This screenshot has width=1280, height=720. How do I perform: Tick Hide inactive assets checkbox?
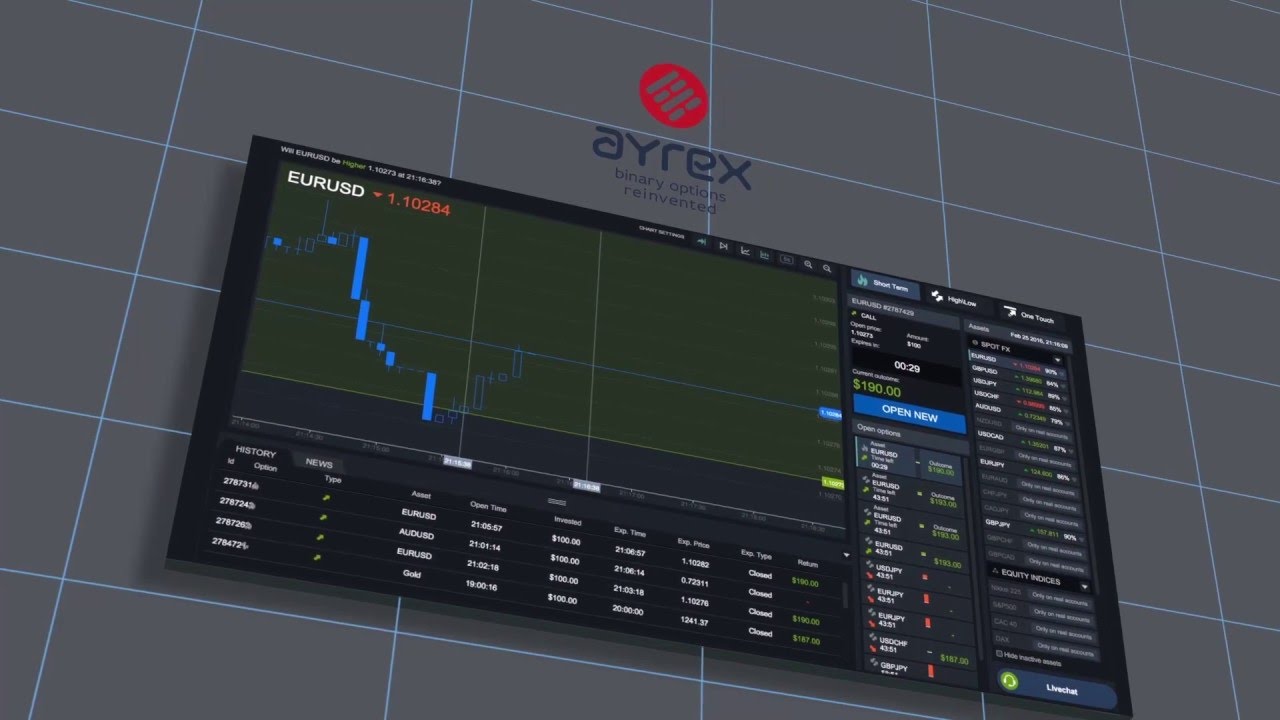999,654
